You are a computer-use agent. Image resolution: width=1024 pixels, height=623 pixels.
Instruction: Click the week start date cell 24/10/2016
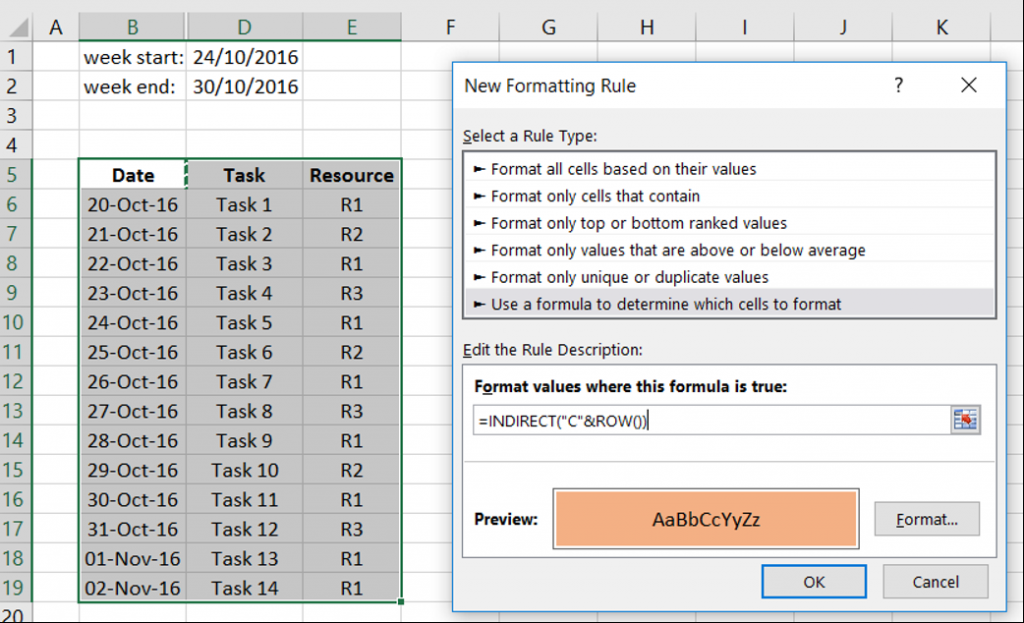245,57
